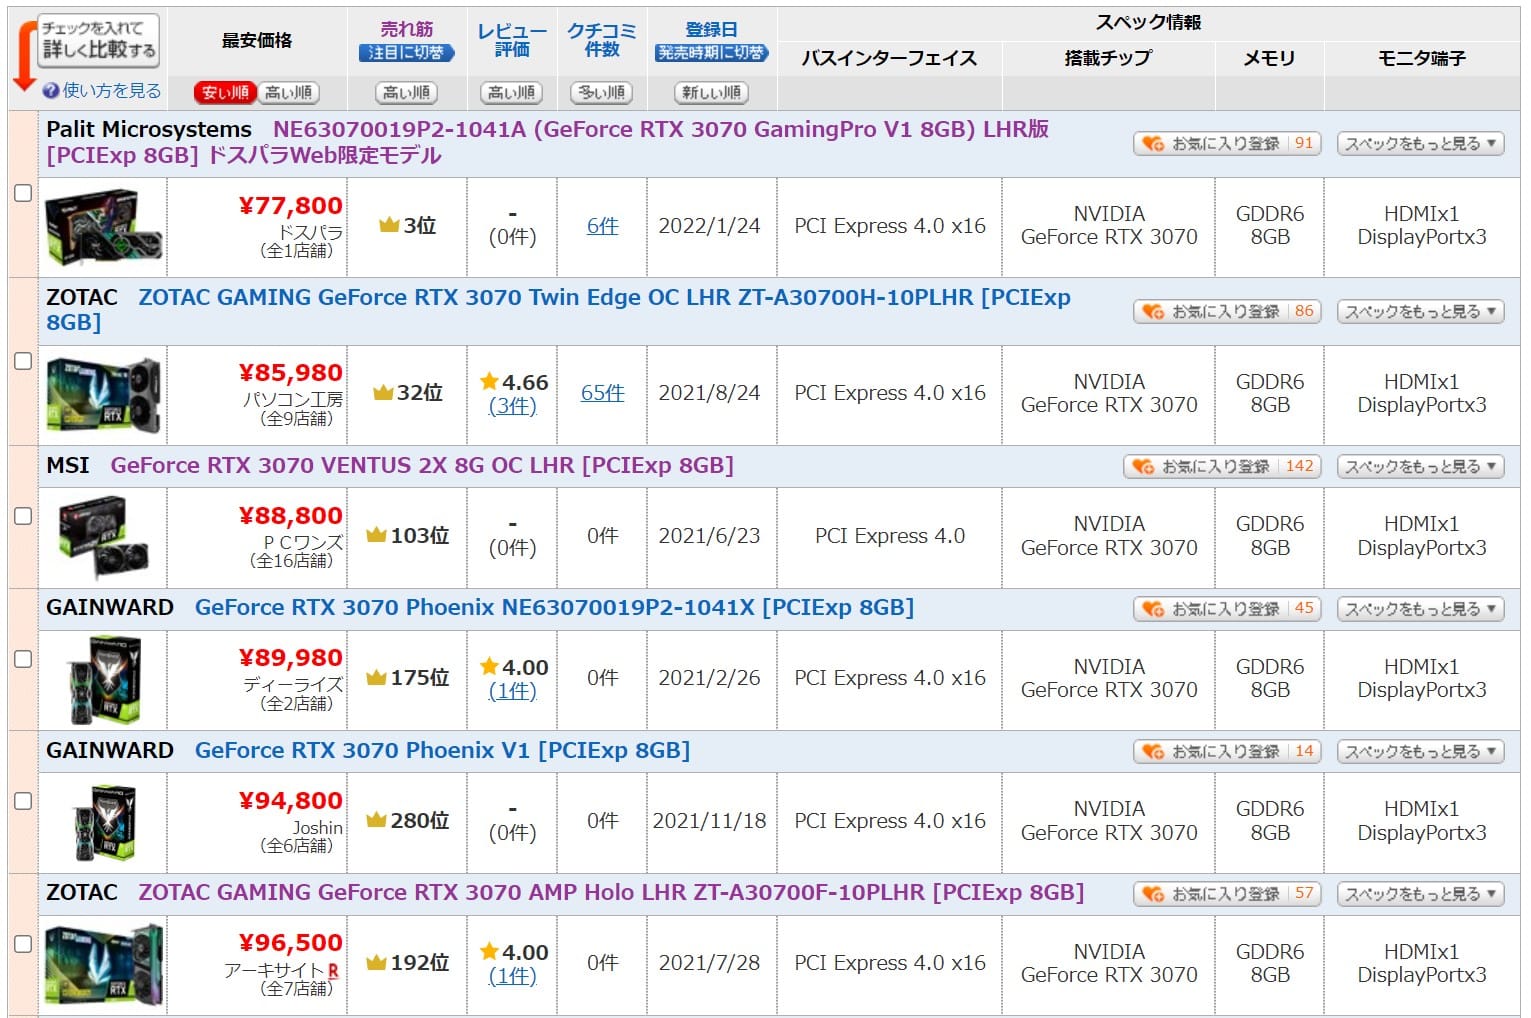Click the 175位 ranking crown icon

click(x=377, y=678)
